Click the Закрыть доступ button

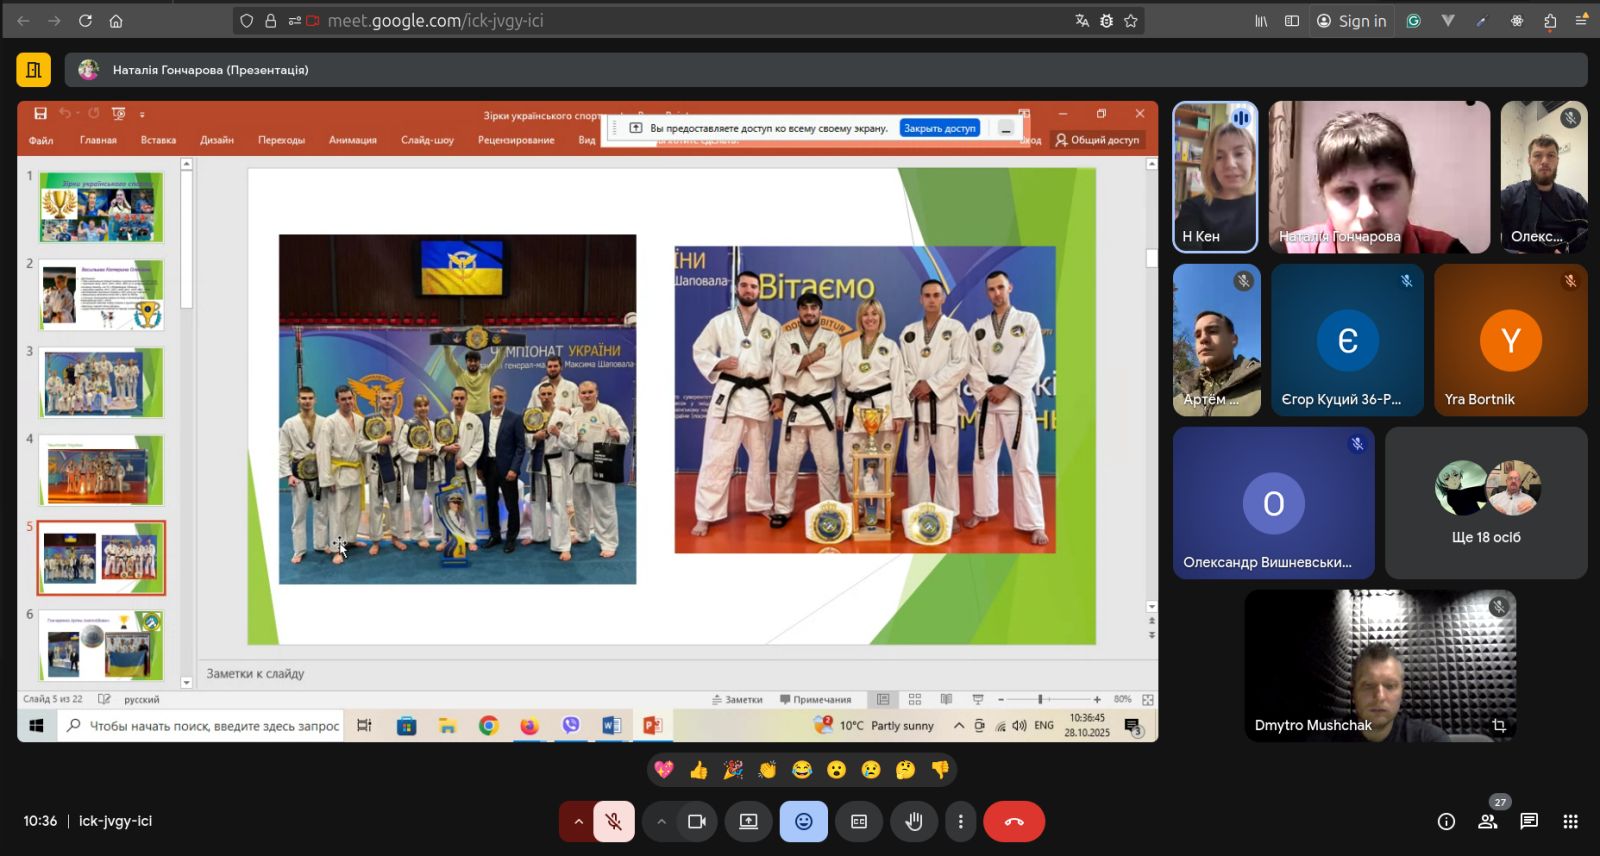click(x=939, y=128)
